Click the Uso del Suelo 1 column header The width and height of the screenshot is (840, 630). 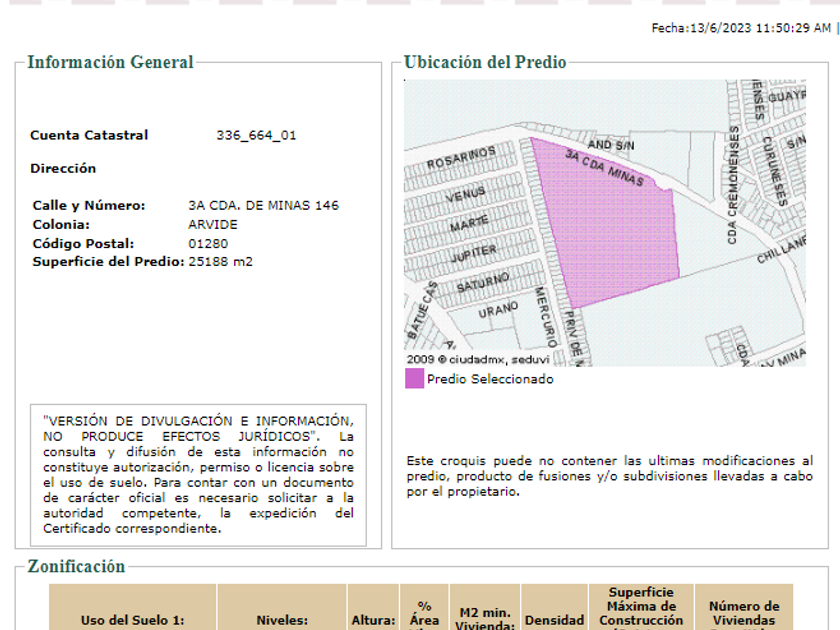pos(133,620)
